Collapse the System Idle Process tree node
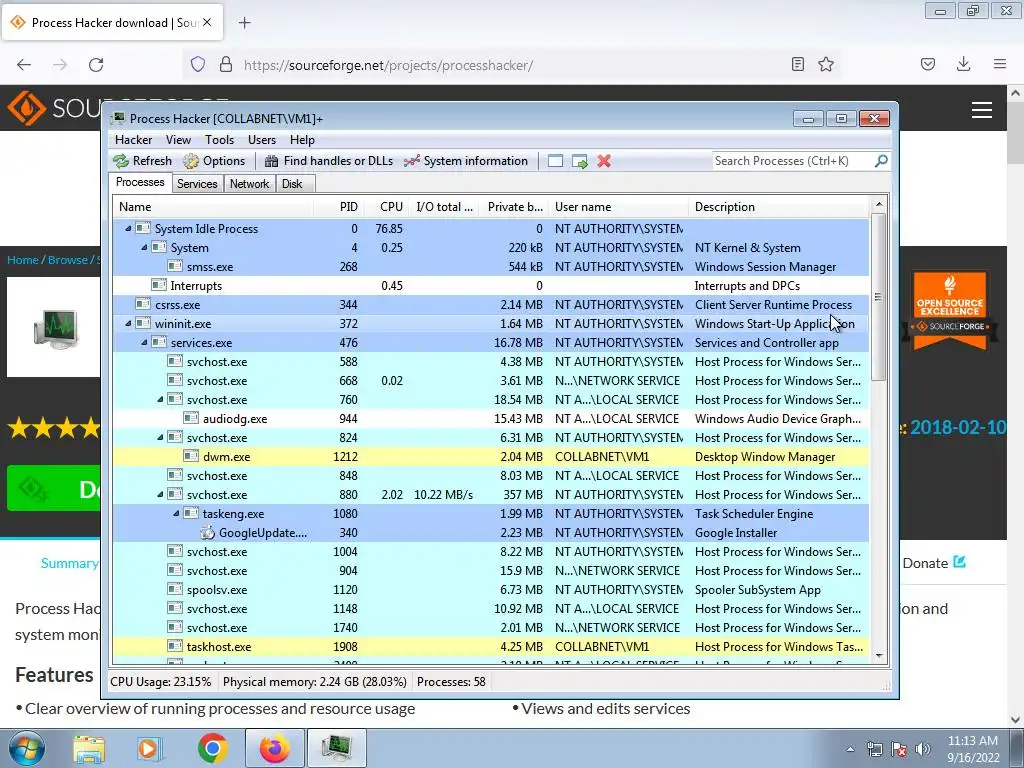The height and width of the screenshot is (768, 1024). (x=128, y=229)
